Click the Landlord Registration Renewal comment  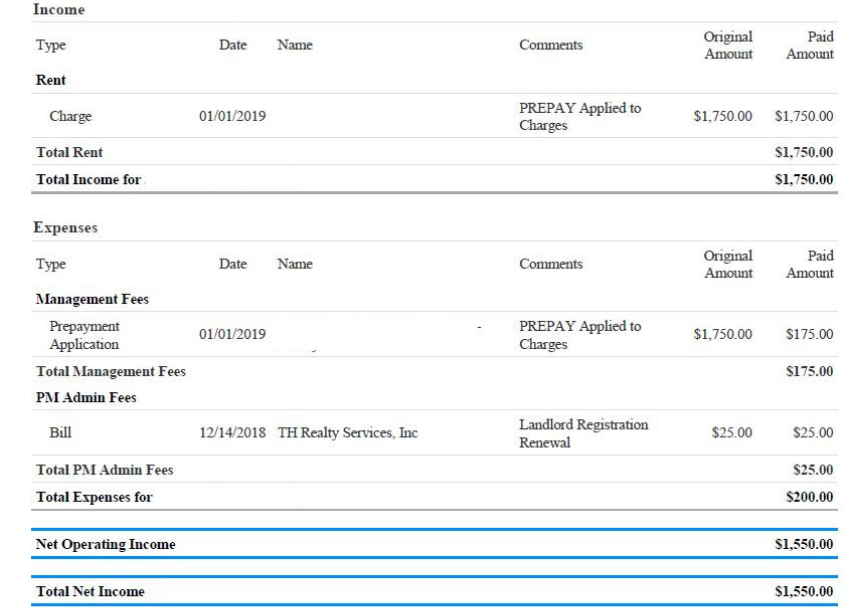tap(583, 433)
